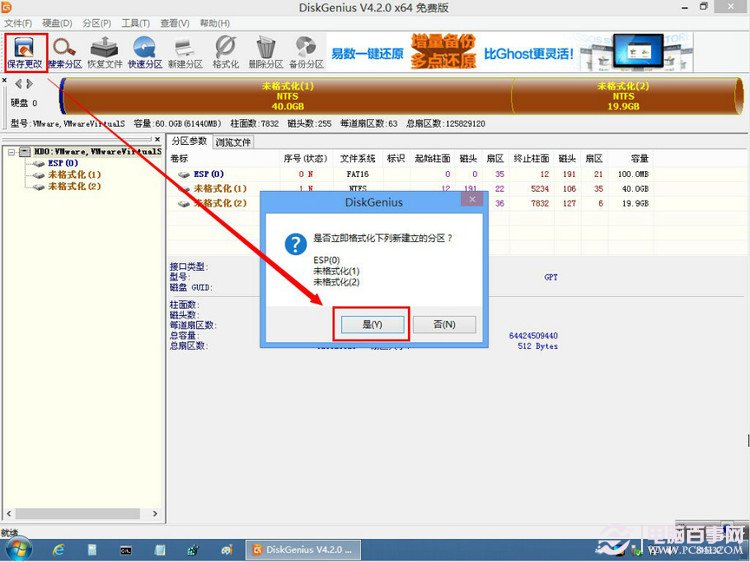This screenshot has height=562, width=750.
Task: Select the 未格式化(2) 19.9GB partition bar
Action: [623, 96]
